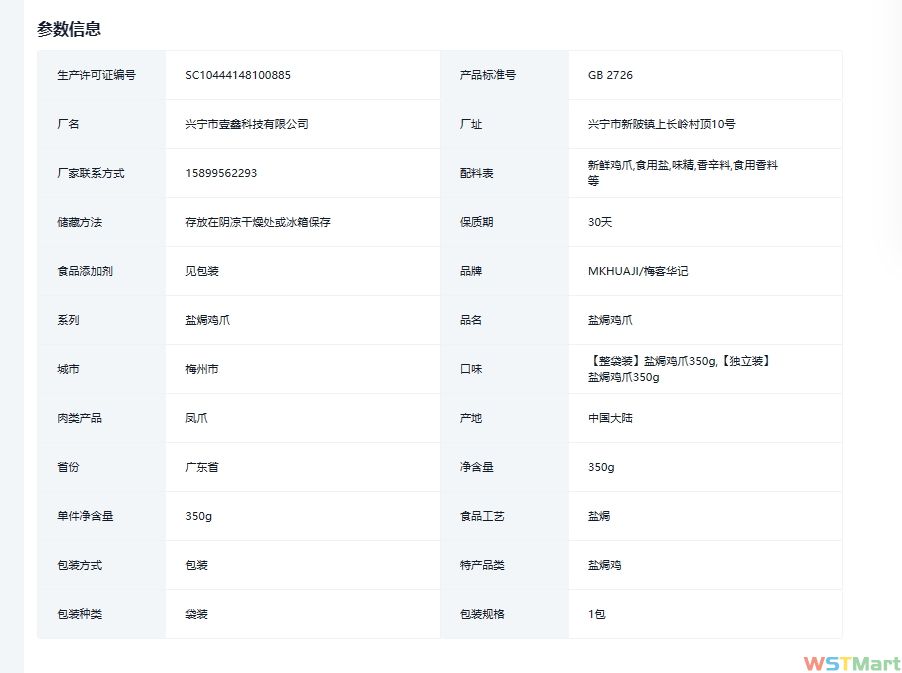Open the brand MKHUAJI/梅客华记

click(x=638, y=271)
